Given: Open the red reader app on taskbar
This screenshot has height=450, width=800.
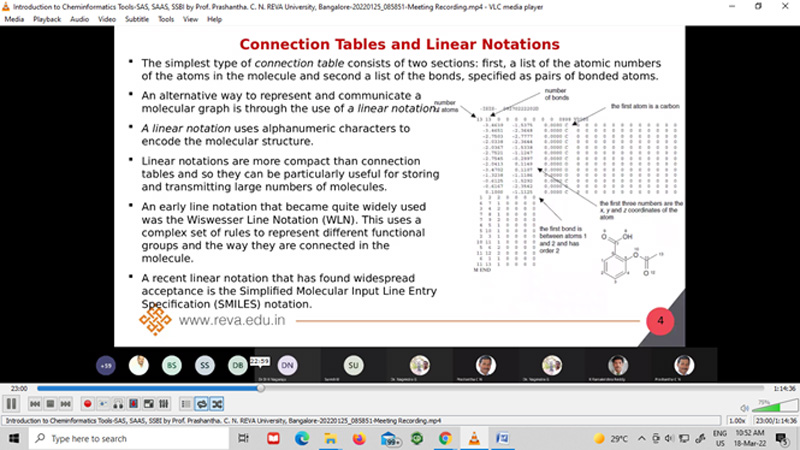Looking at the screenshot, I should coord(273,438).
